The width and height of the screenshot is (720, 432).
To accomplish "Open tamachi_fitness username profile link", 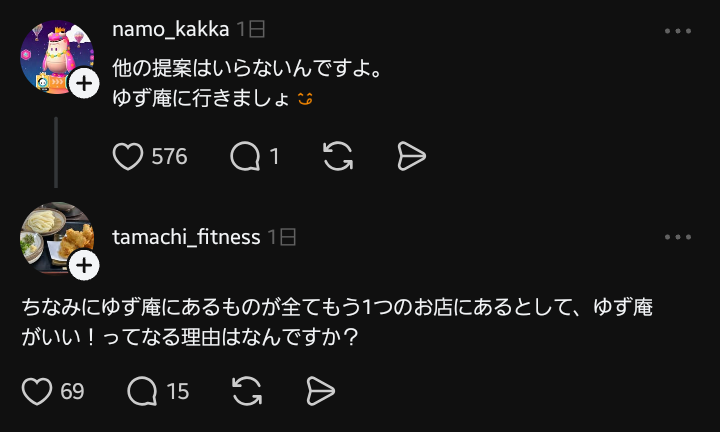I will [x=187, y=237].
